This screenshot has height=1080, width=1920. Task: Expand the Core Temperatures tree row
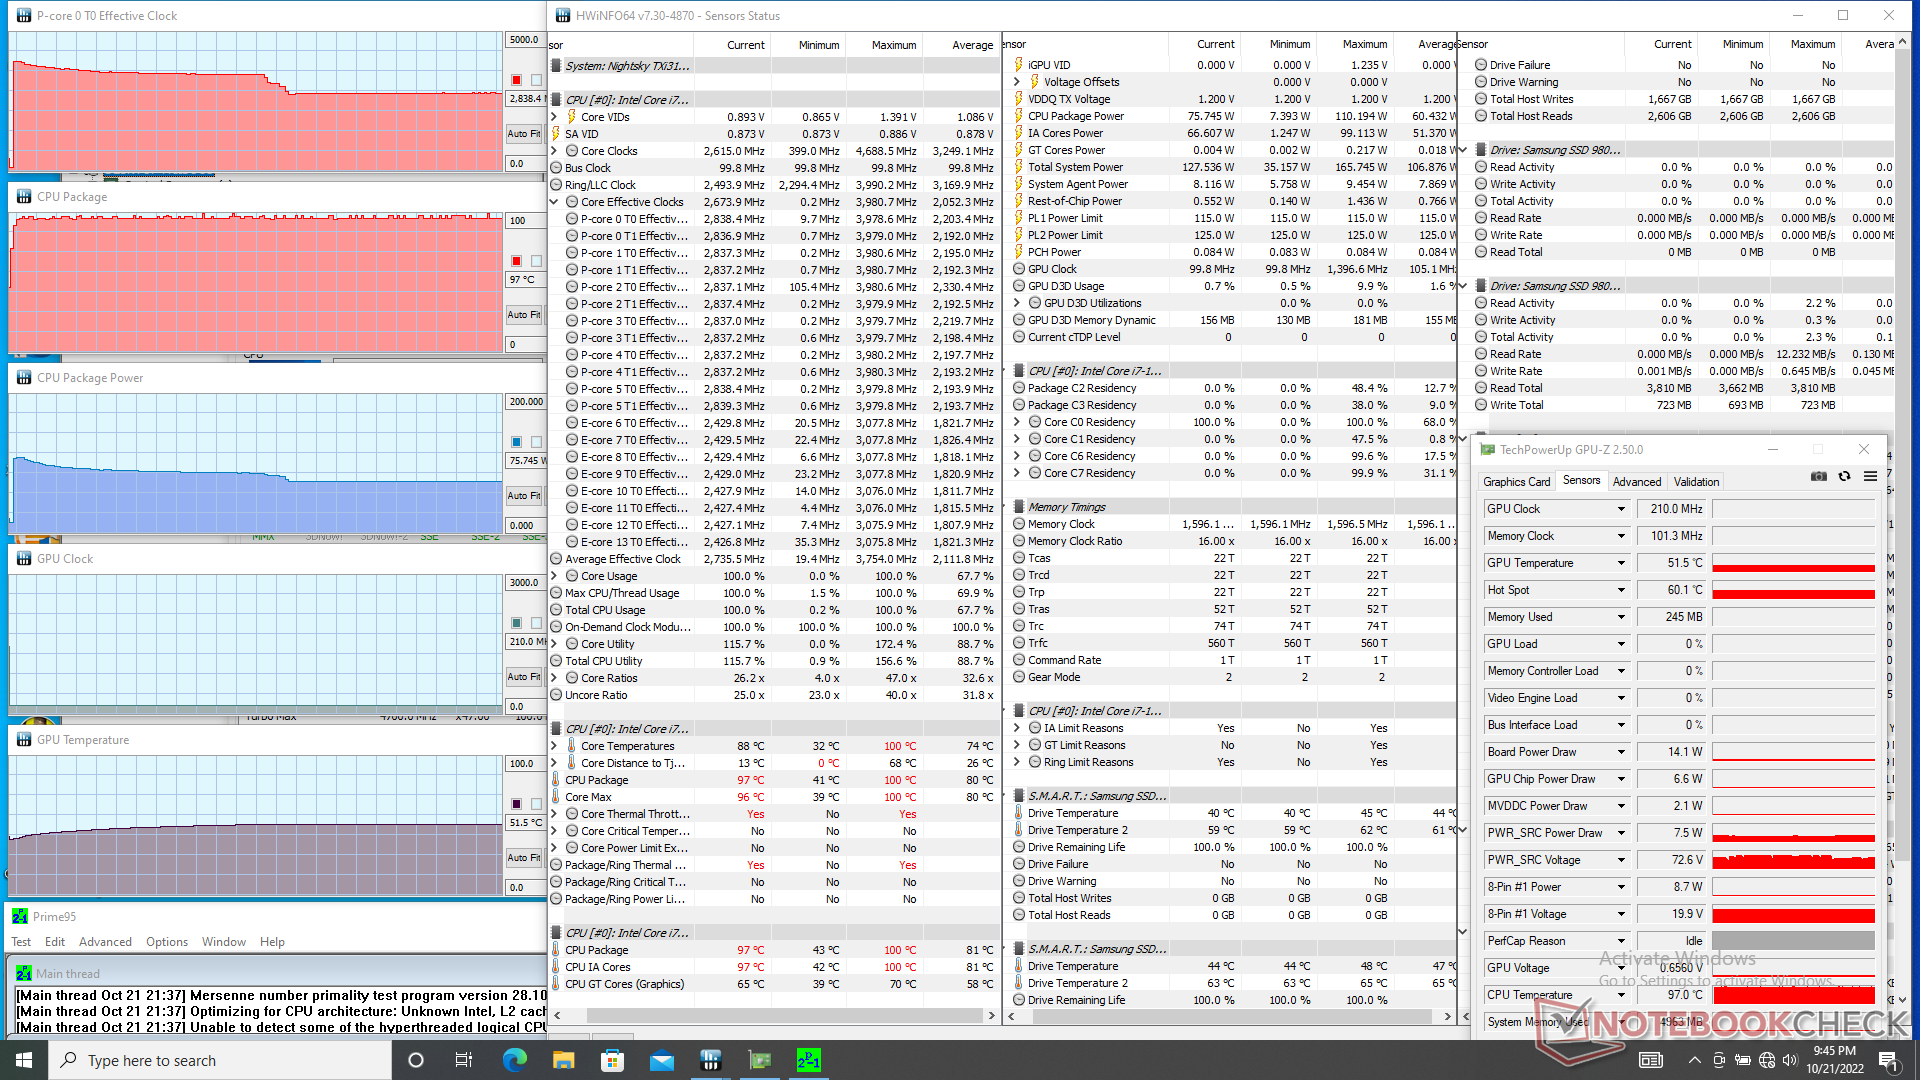click(555, 746)
